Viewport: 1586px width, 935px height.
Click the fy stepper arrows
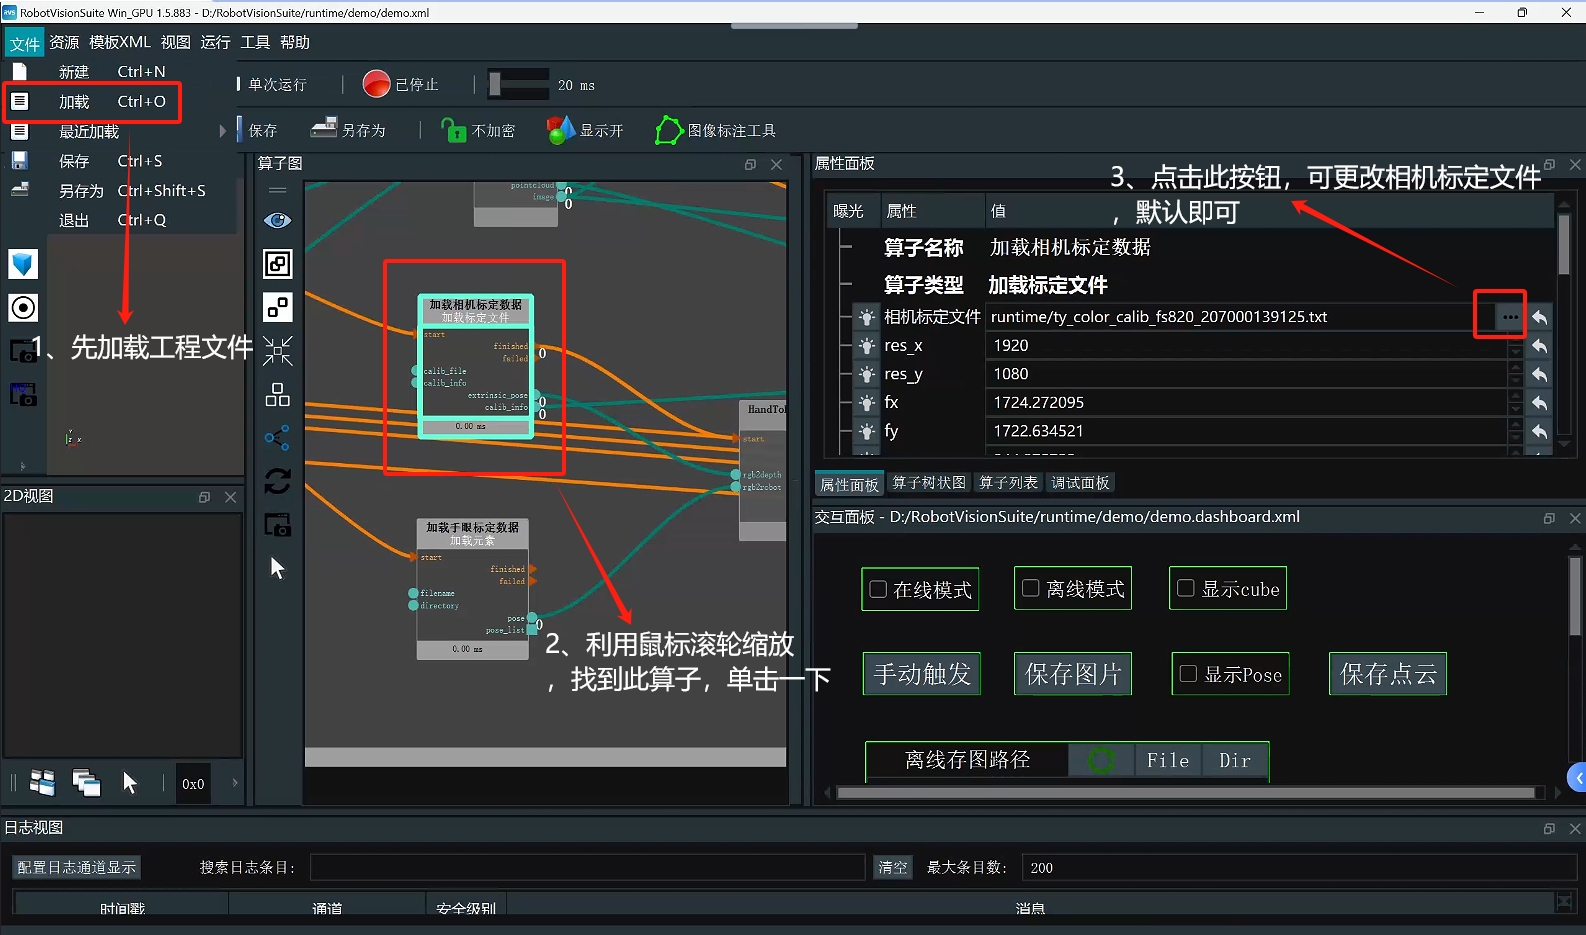tap(1516, 431)
